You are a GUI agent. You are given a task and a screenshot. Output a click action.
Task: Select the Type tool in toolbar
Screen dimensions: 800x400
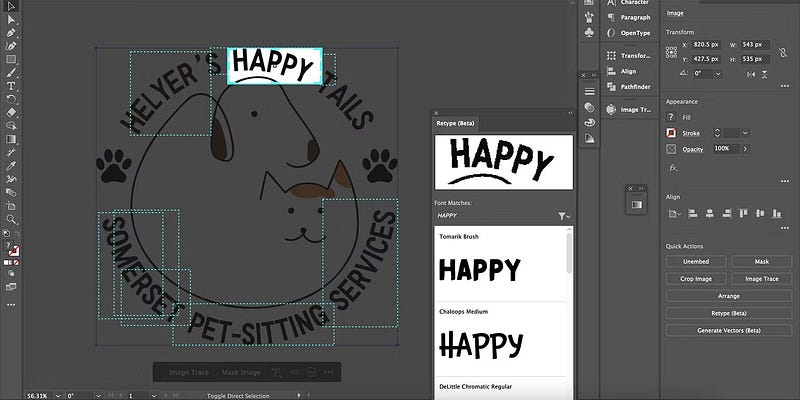[x=10, y=86]
